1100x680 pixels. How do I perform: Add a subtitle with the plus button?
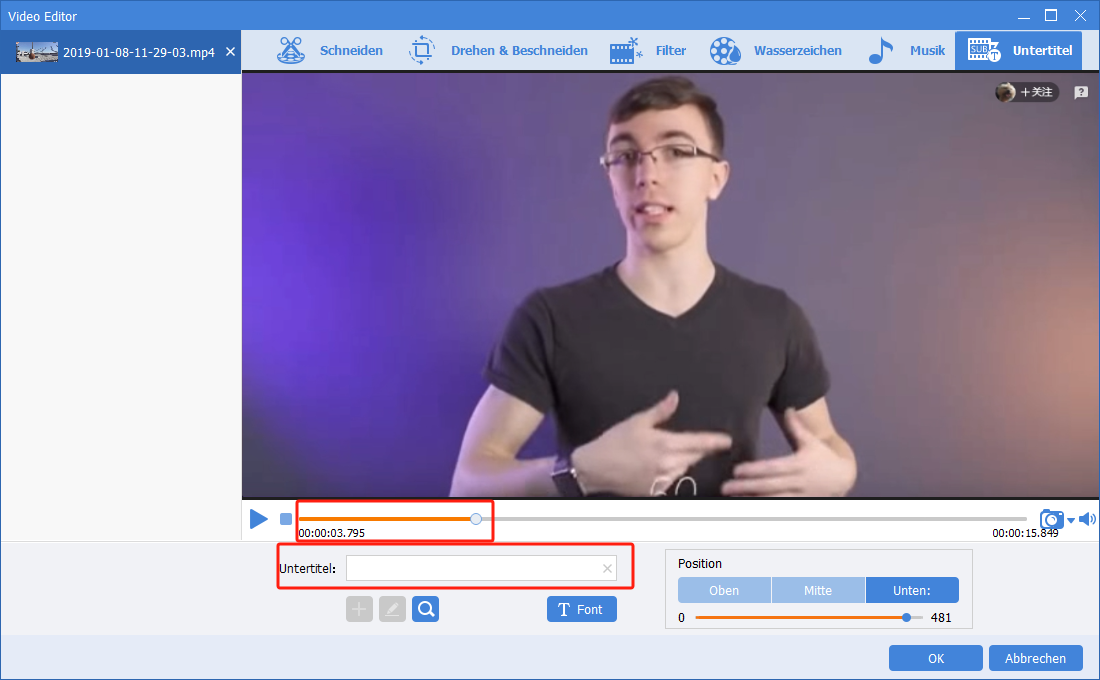[x=359, y=609]
